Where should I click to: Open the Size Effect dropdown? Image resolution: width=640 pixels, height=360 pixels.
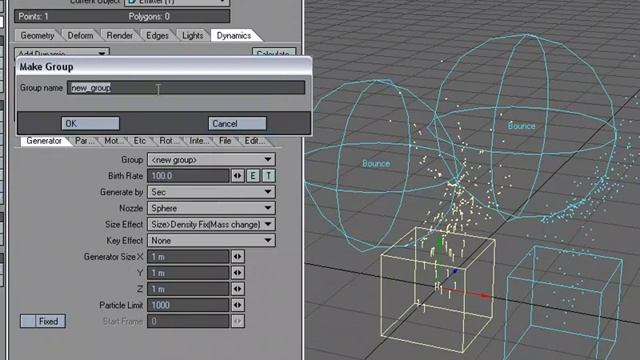point(211,224)
